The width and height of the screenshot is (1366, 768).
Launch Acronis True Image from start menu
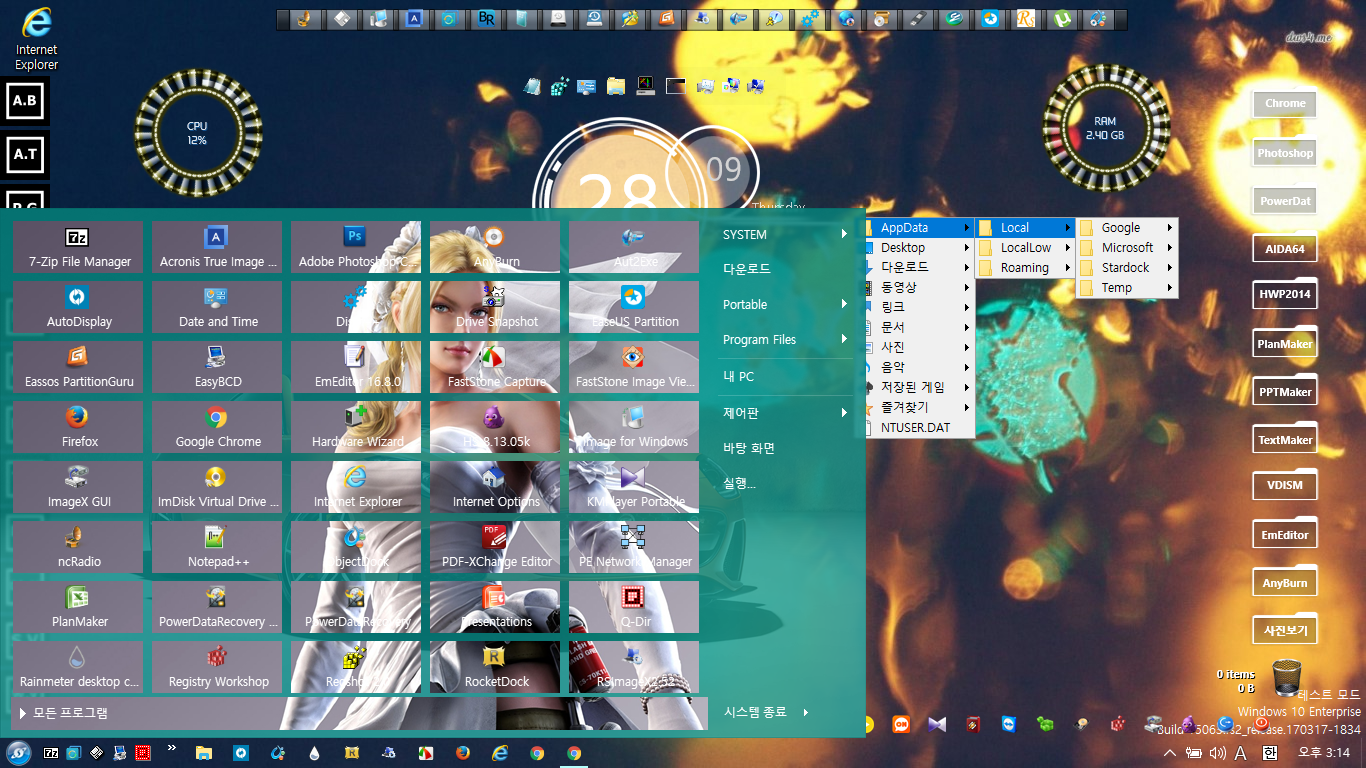point(218,247)
